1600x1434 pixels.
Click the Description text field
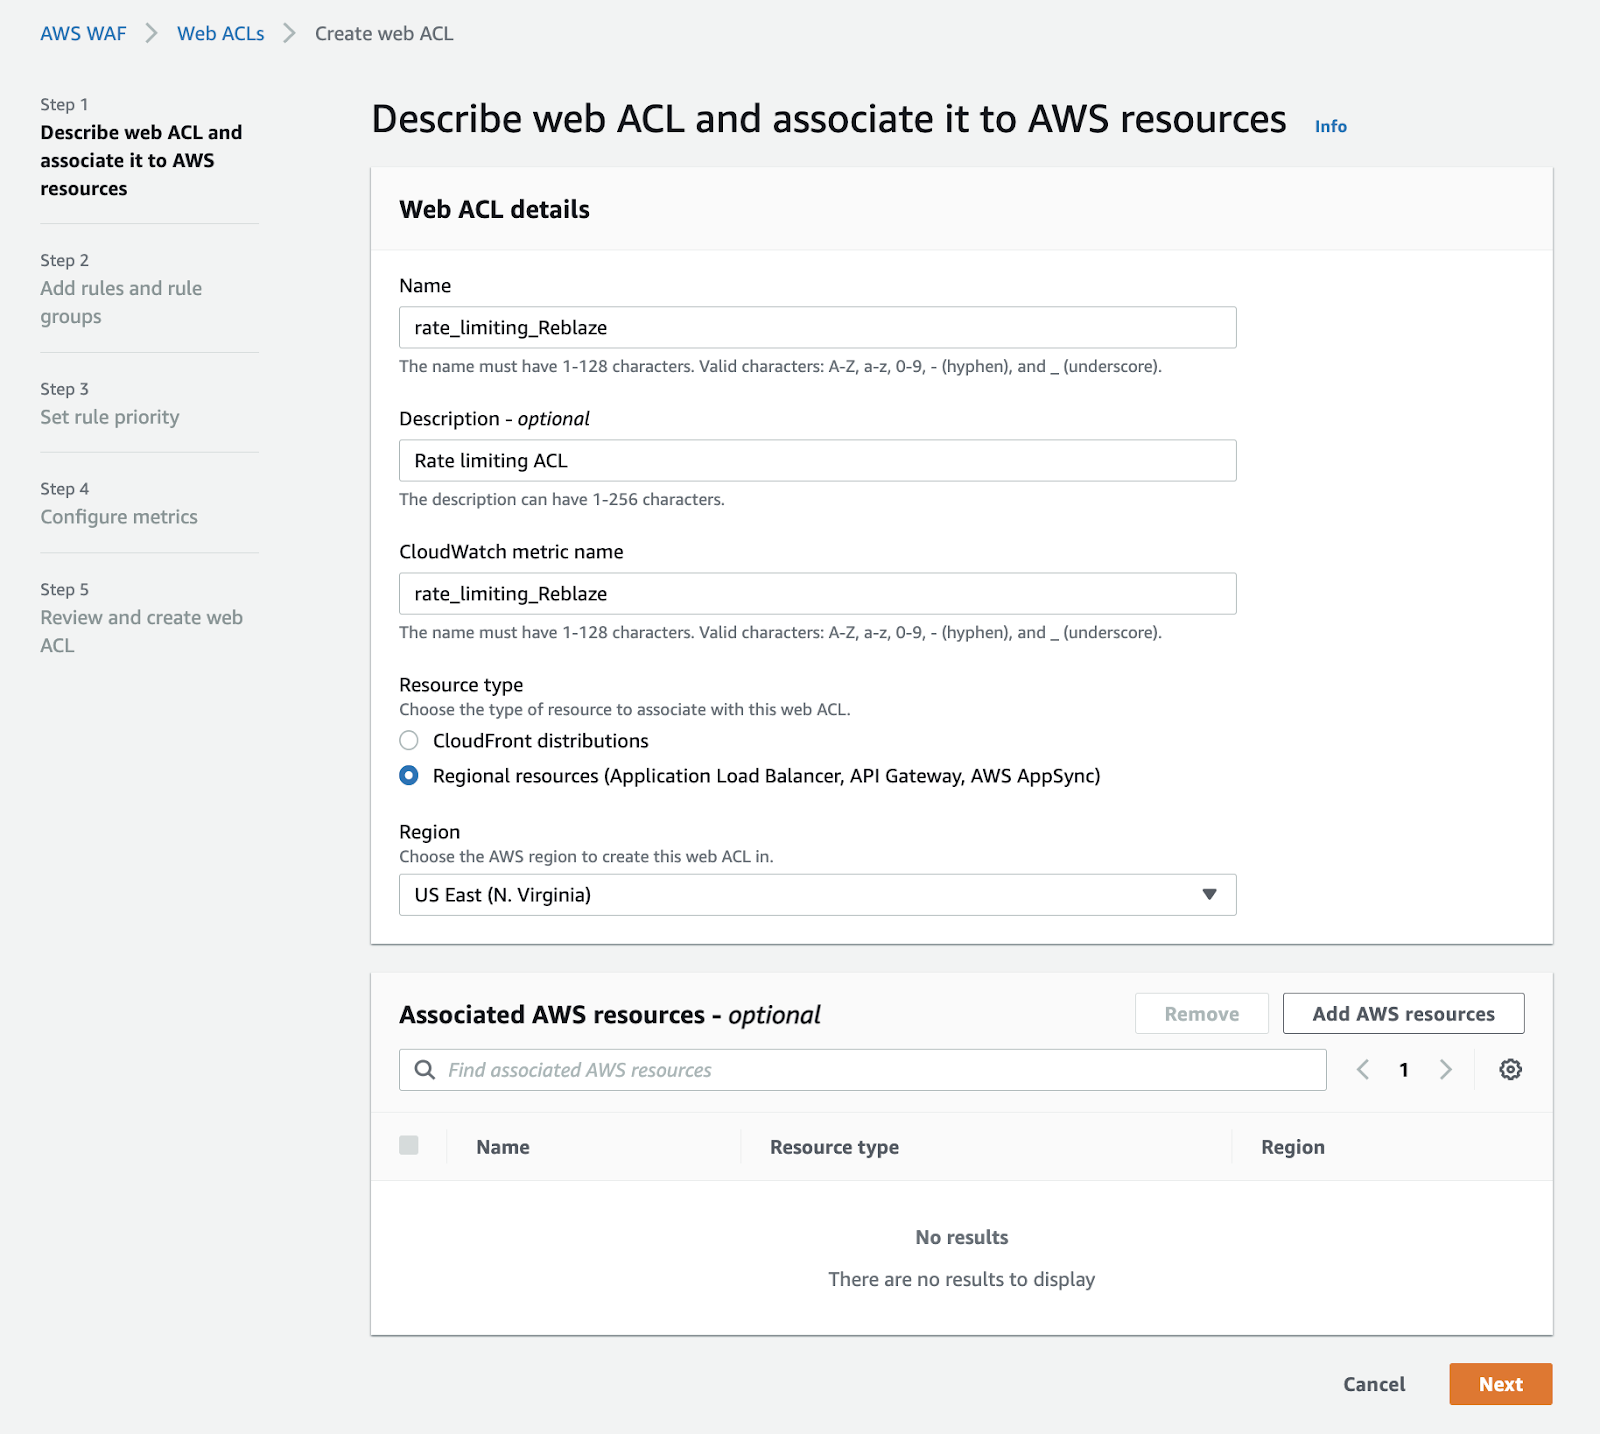[x=817, y=461]
